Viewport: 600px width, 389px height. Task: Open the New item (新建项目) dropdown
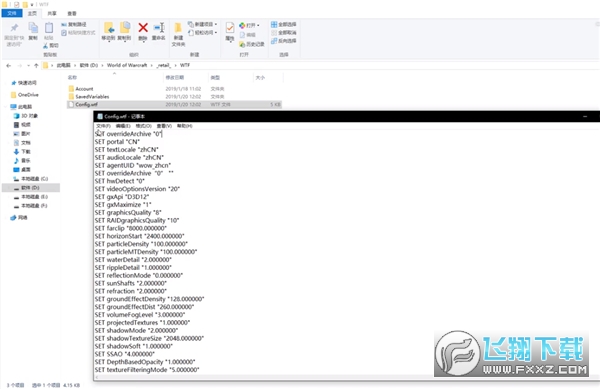pyautogui.click(x=203, y=24)
